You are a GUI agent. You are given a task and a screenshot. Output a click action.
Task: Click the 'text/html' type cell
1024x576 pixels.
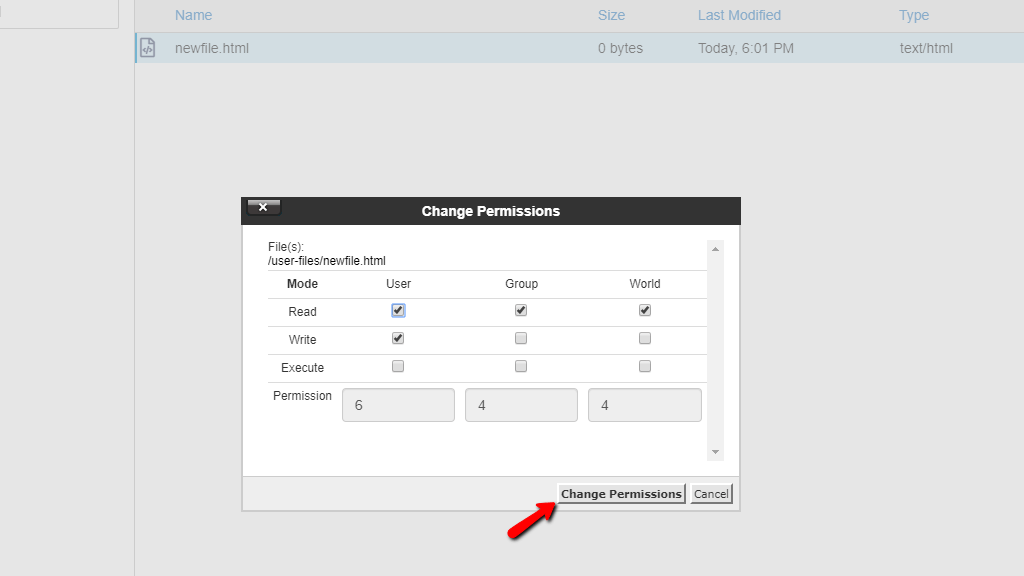(926, 48)
